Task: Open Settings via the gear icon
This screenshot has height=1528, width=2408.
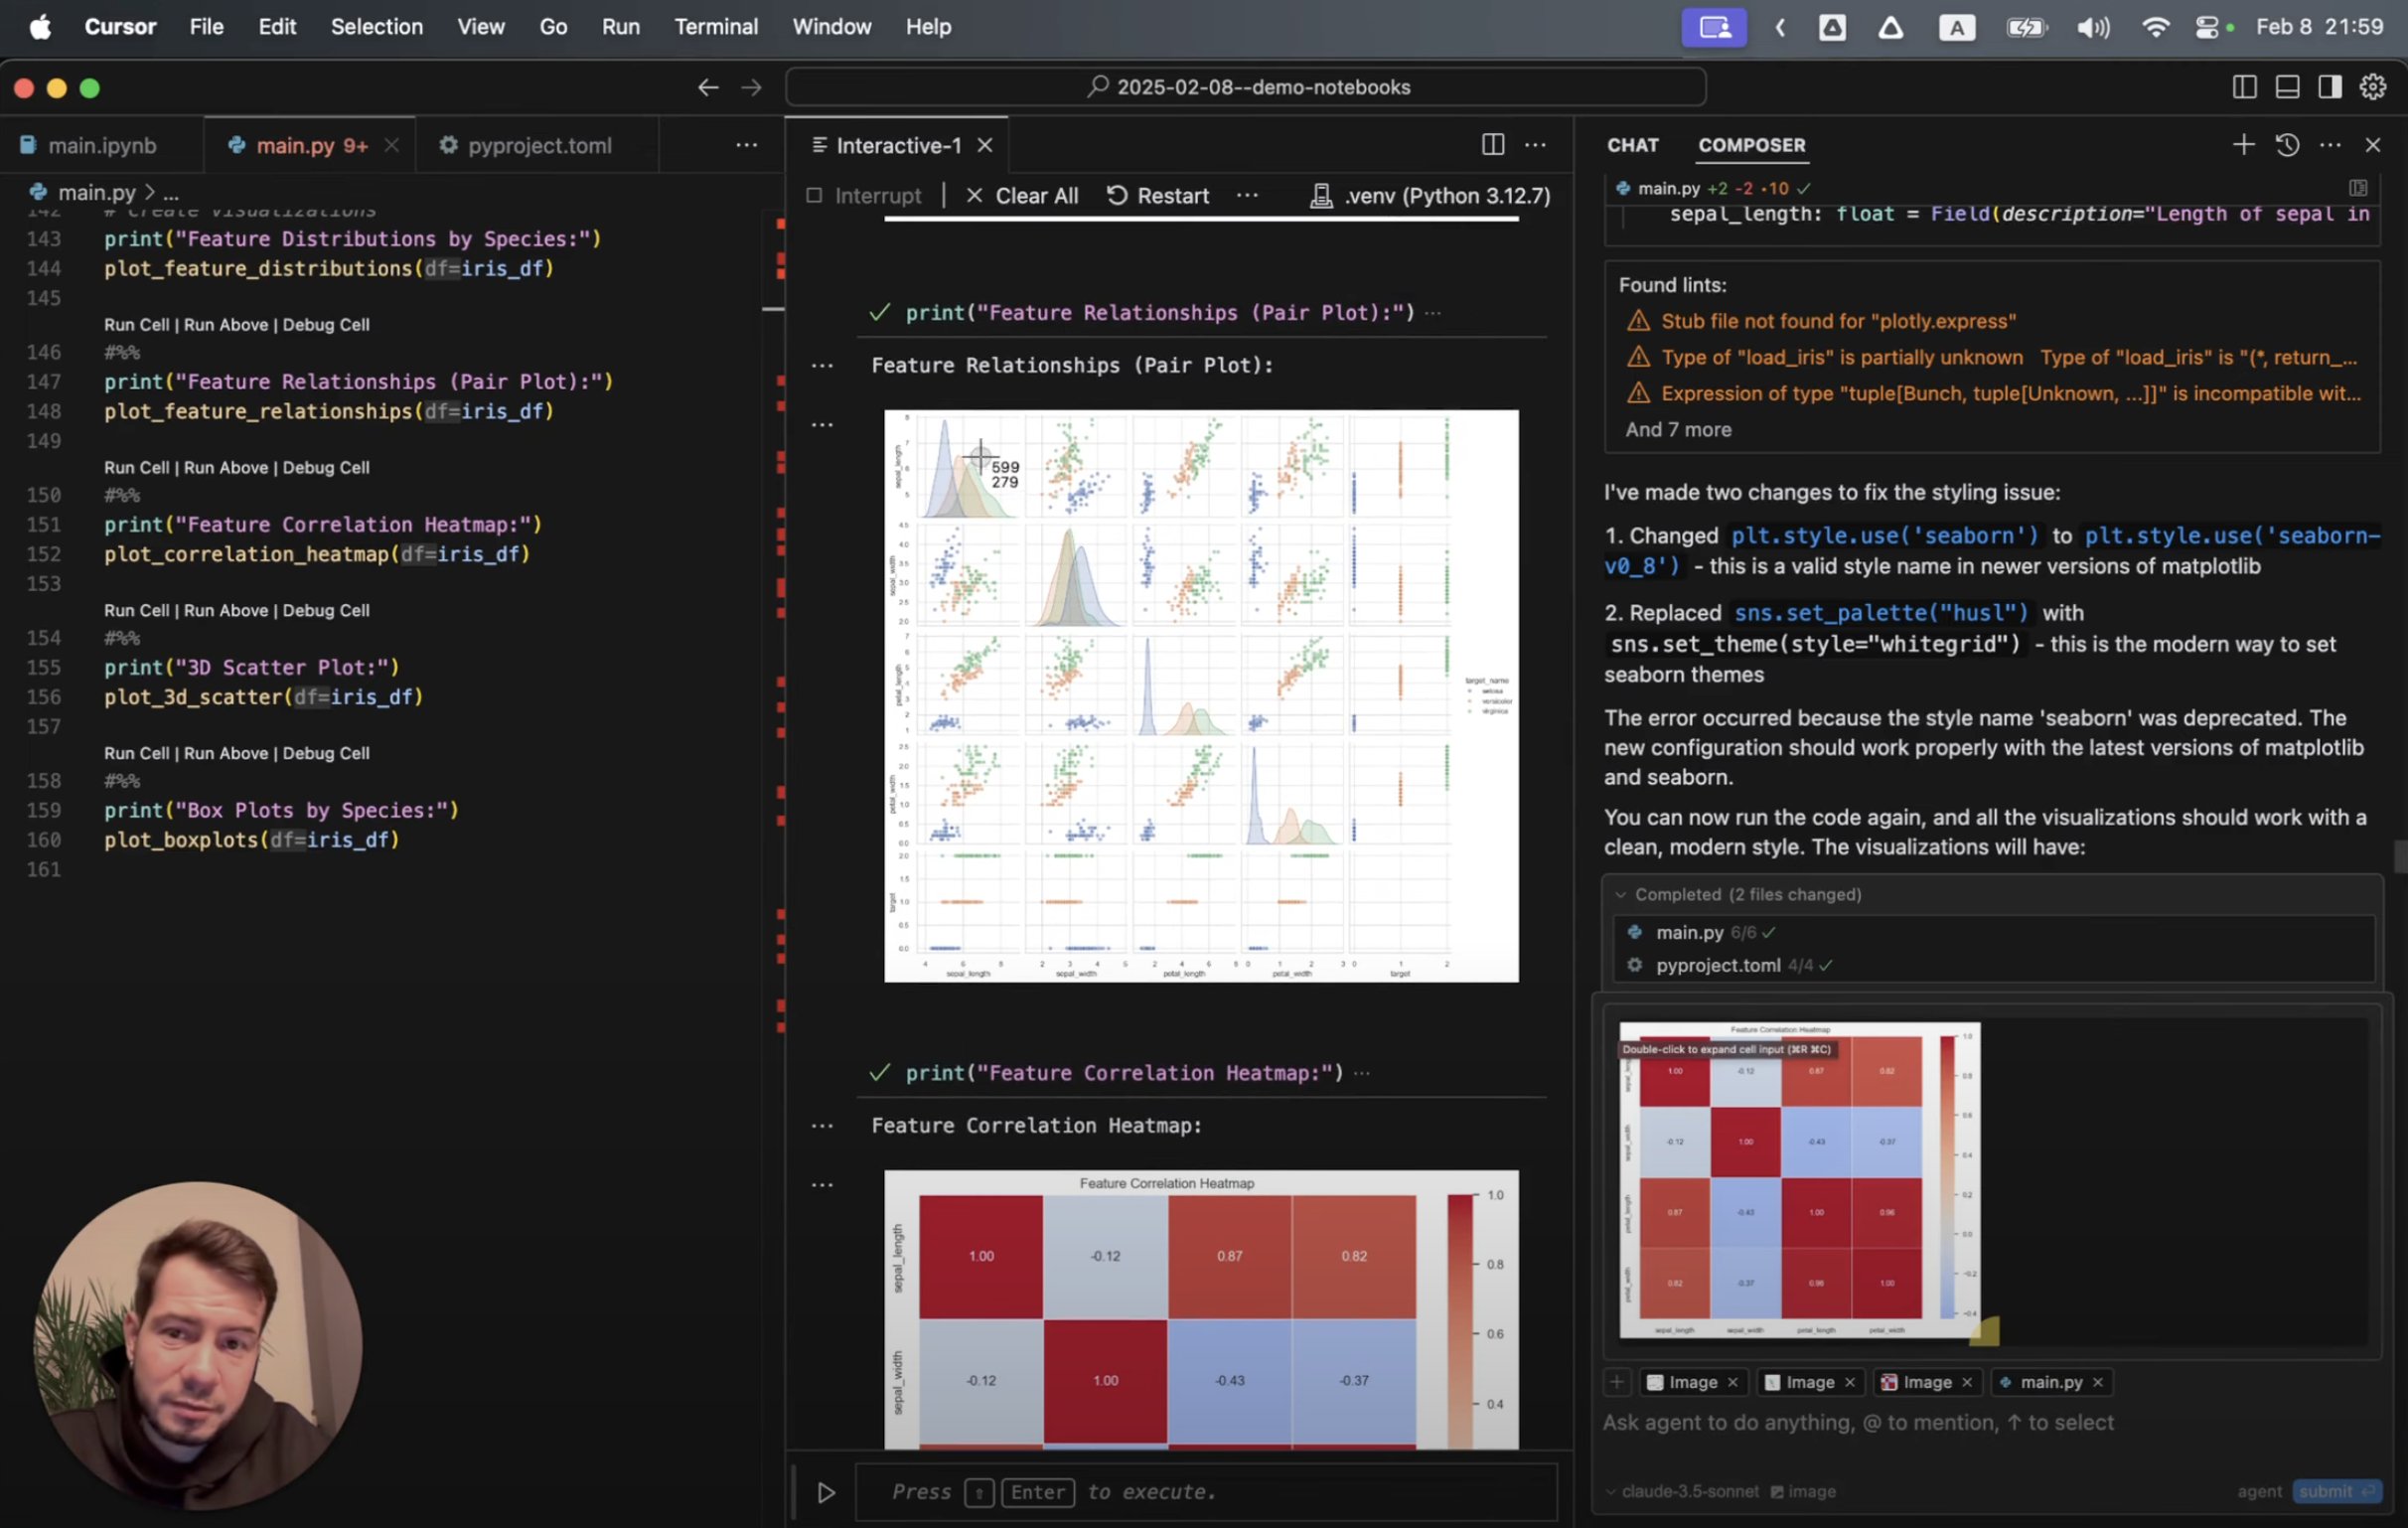Action: pyautogui.click(x=2374, y=87)
